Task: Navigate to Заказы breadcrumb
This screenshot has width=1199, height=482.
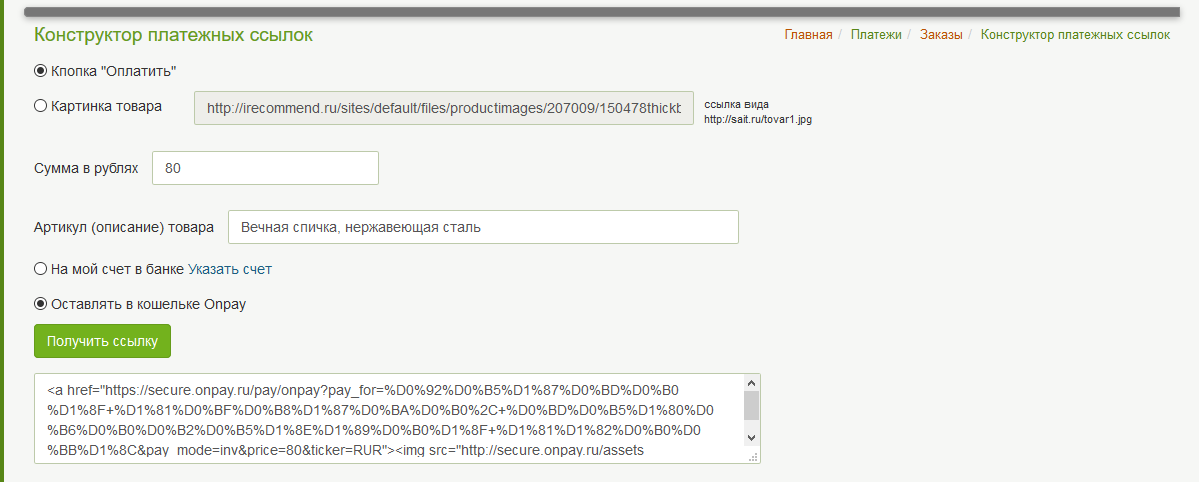Action: [x=941, y=35]
